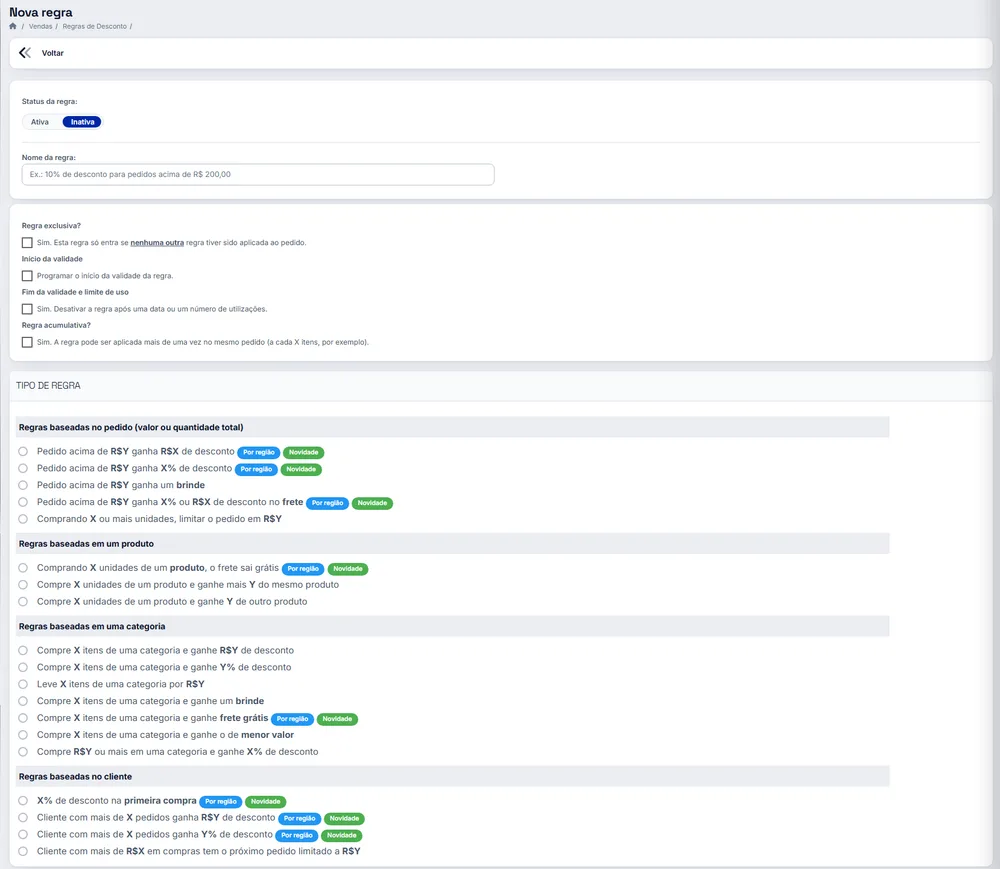Screen dimensions: 1000x869
Task: Select Cliente com mais de X pedidos ganha R$Y
Action: [23, 817]
